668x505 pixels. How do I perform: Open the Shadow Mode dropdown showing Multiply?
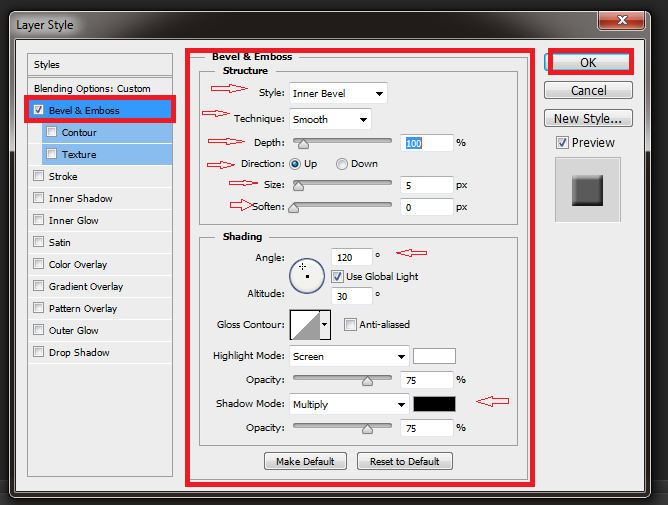tap(349, 404)
